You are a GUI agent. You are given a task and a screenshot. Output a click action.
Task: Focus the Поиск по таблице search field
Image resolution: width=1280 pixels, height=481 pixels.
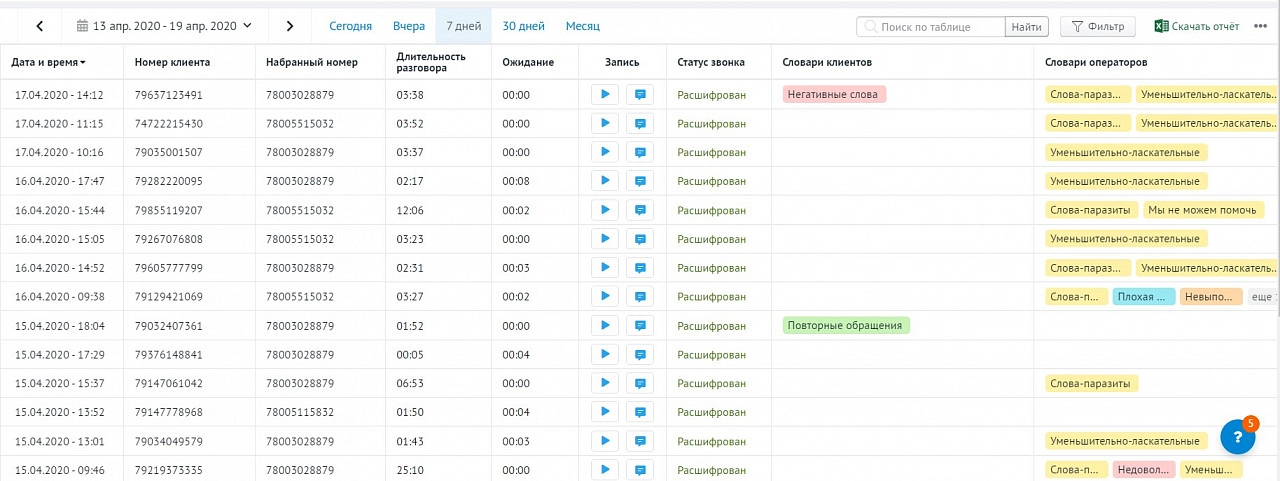pos(930,27)
